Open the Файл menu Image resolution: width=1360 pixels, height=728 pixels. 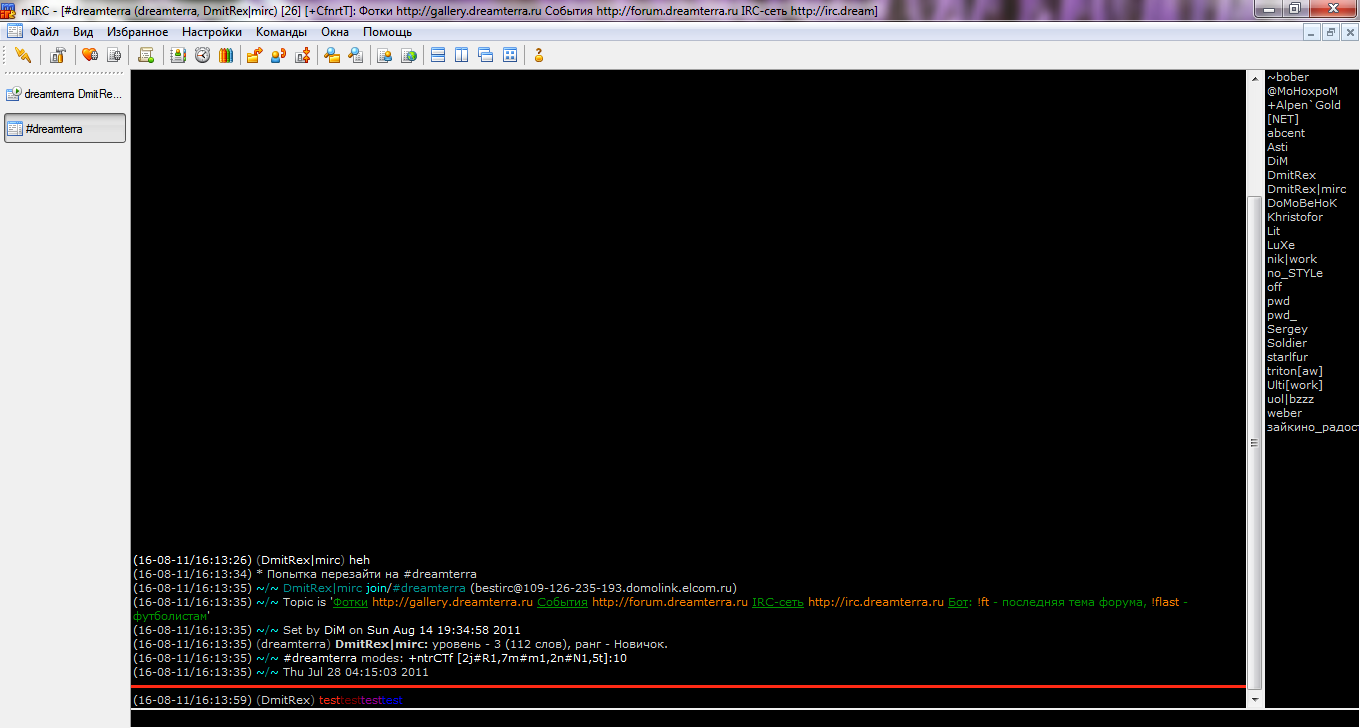click(x=44, y=32)
